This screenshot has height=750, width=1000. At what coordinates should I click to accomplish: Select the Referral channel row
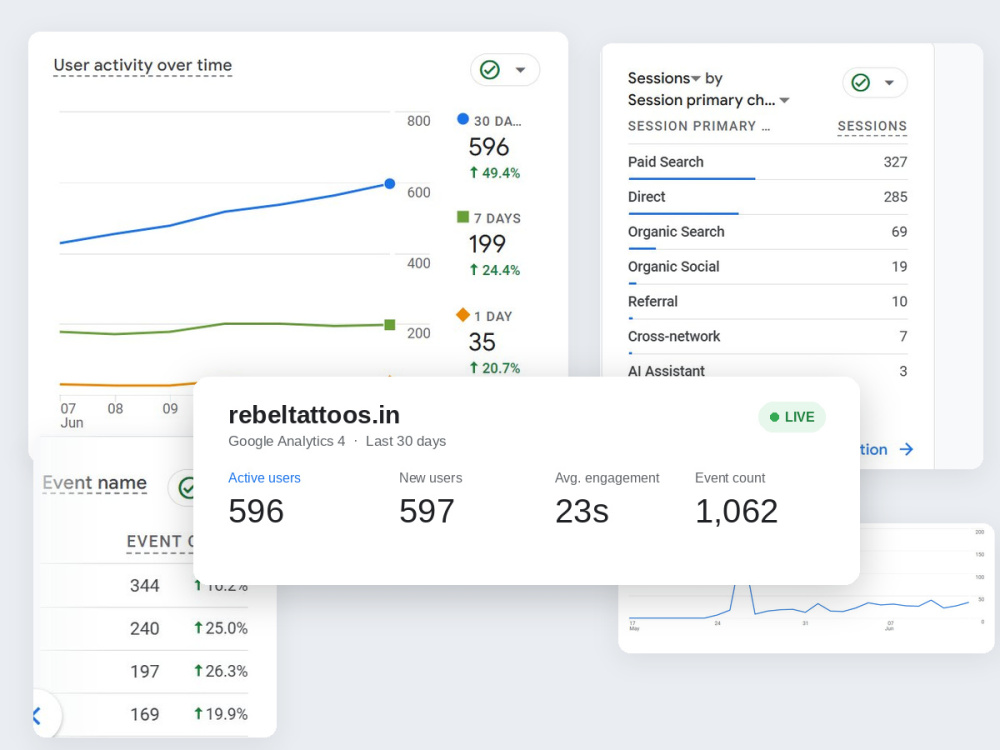coord(767,302)
